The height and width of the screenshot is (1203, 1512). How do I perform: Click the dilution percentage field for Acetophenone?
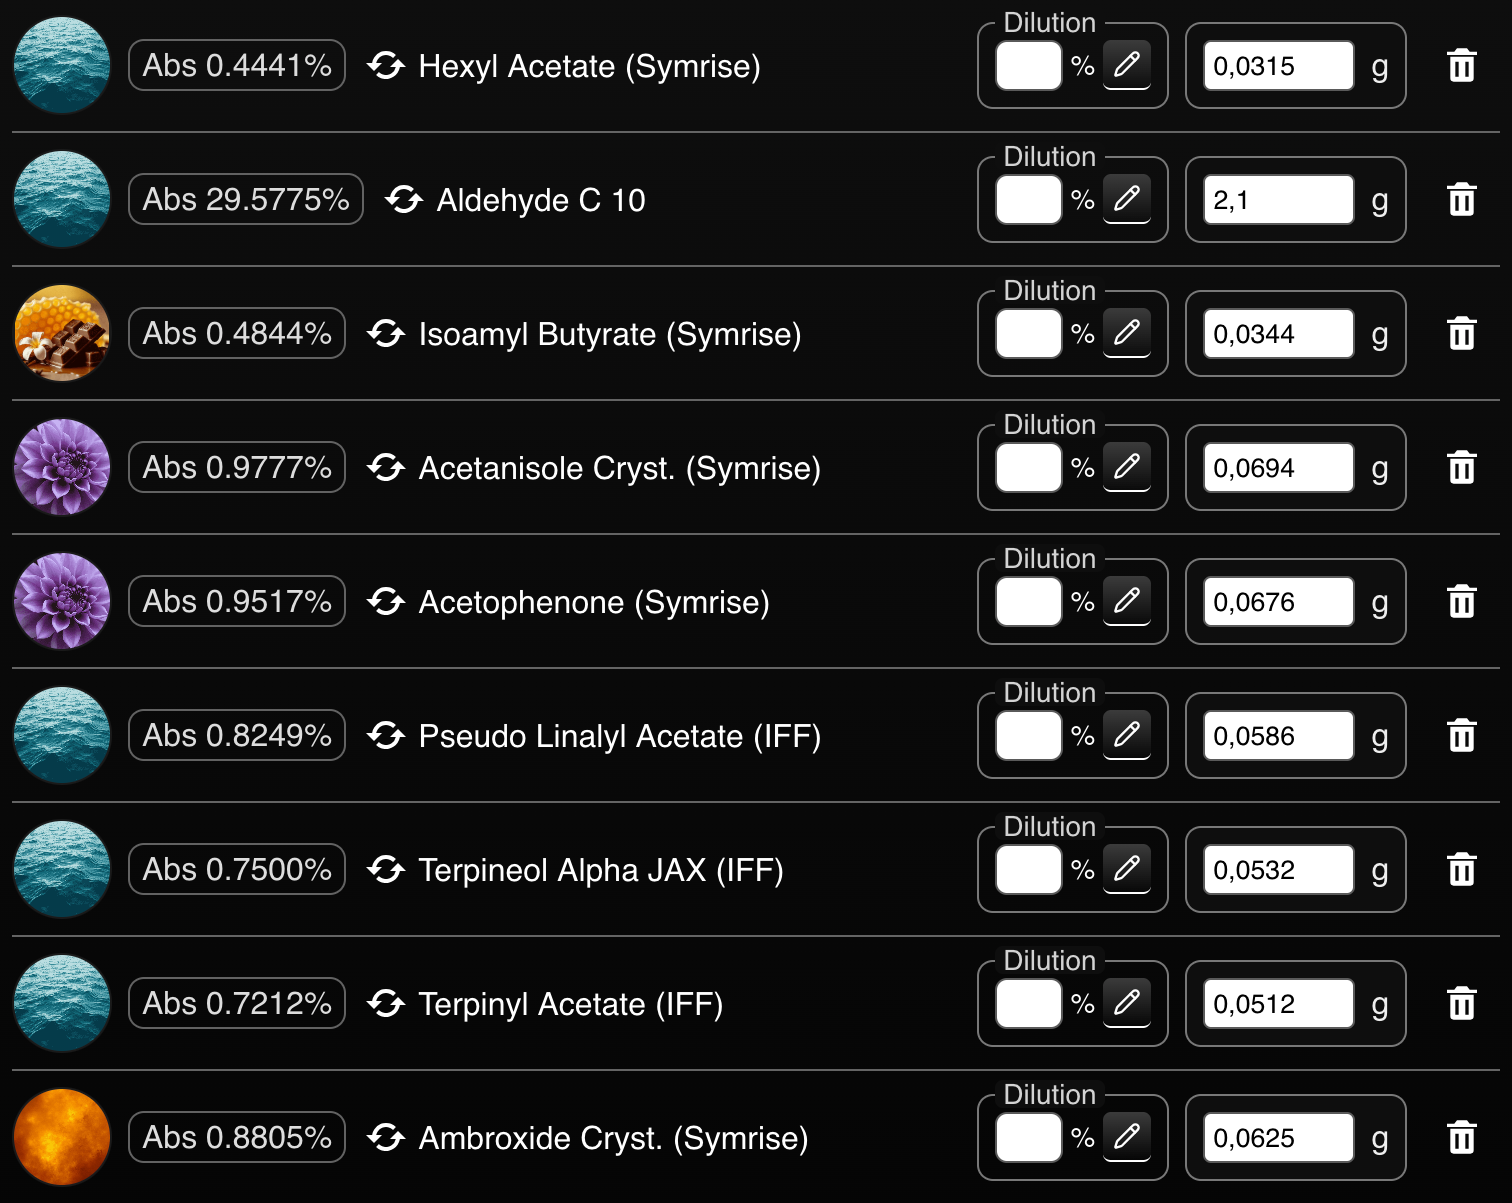1028,601
